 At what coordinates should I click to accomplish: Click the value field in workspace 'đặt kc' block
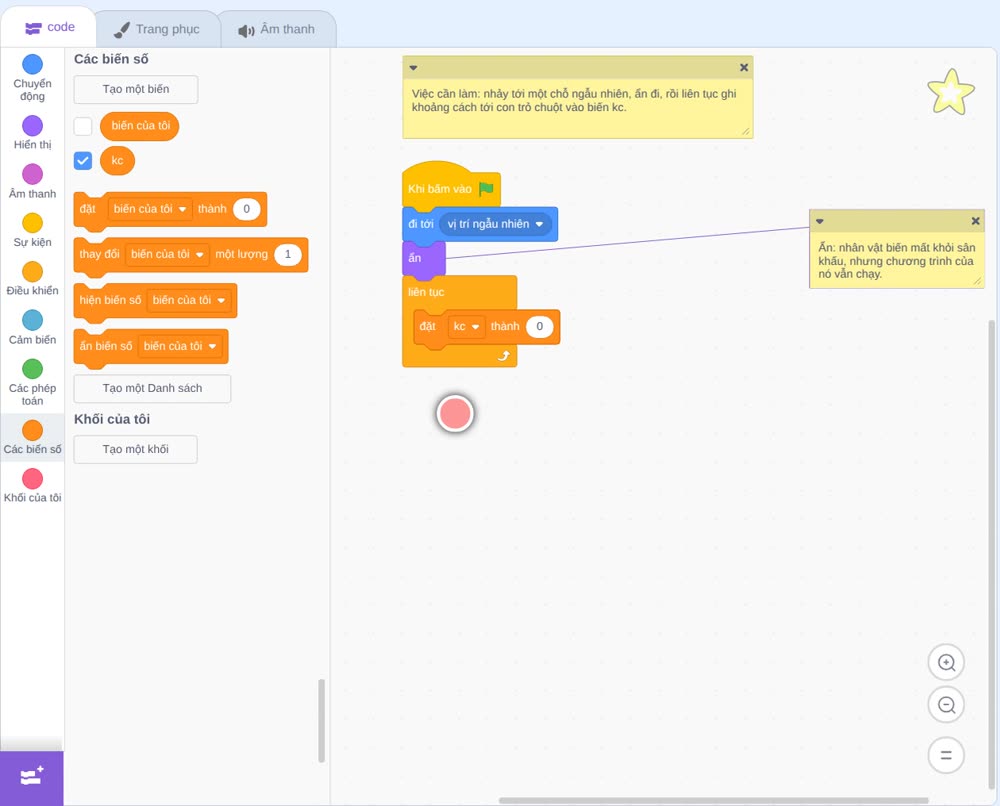[540, 326]
